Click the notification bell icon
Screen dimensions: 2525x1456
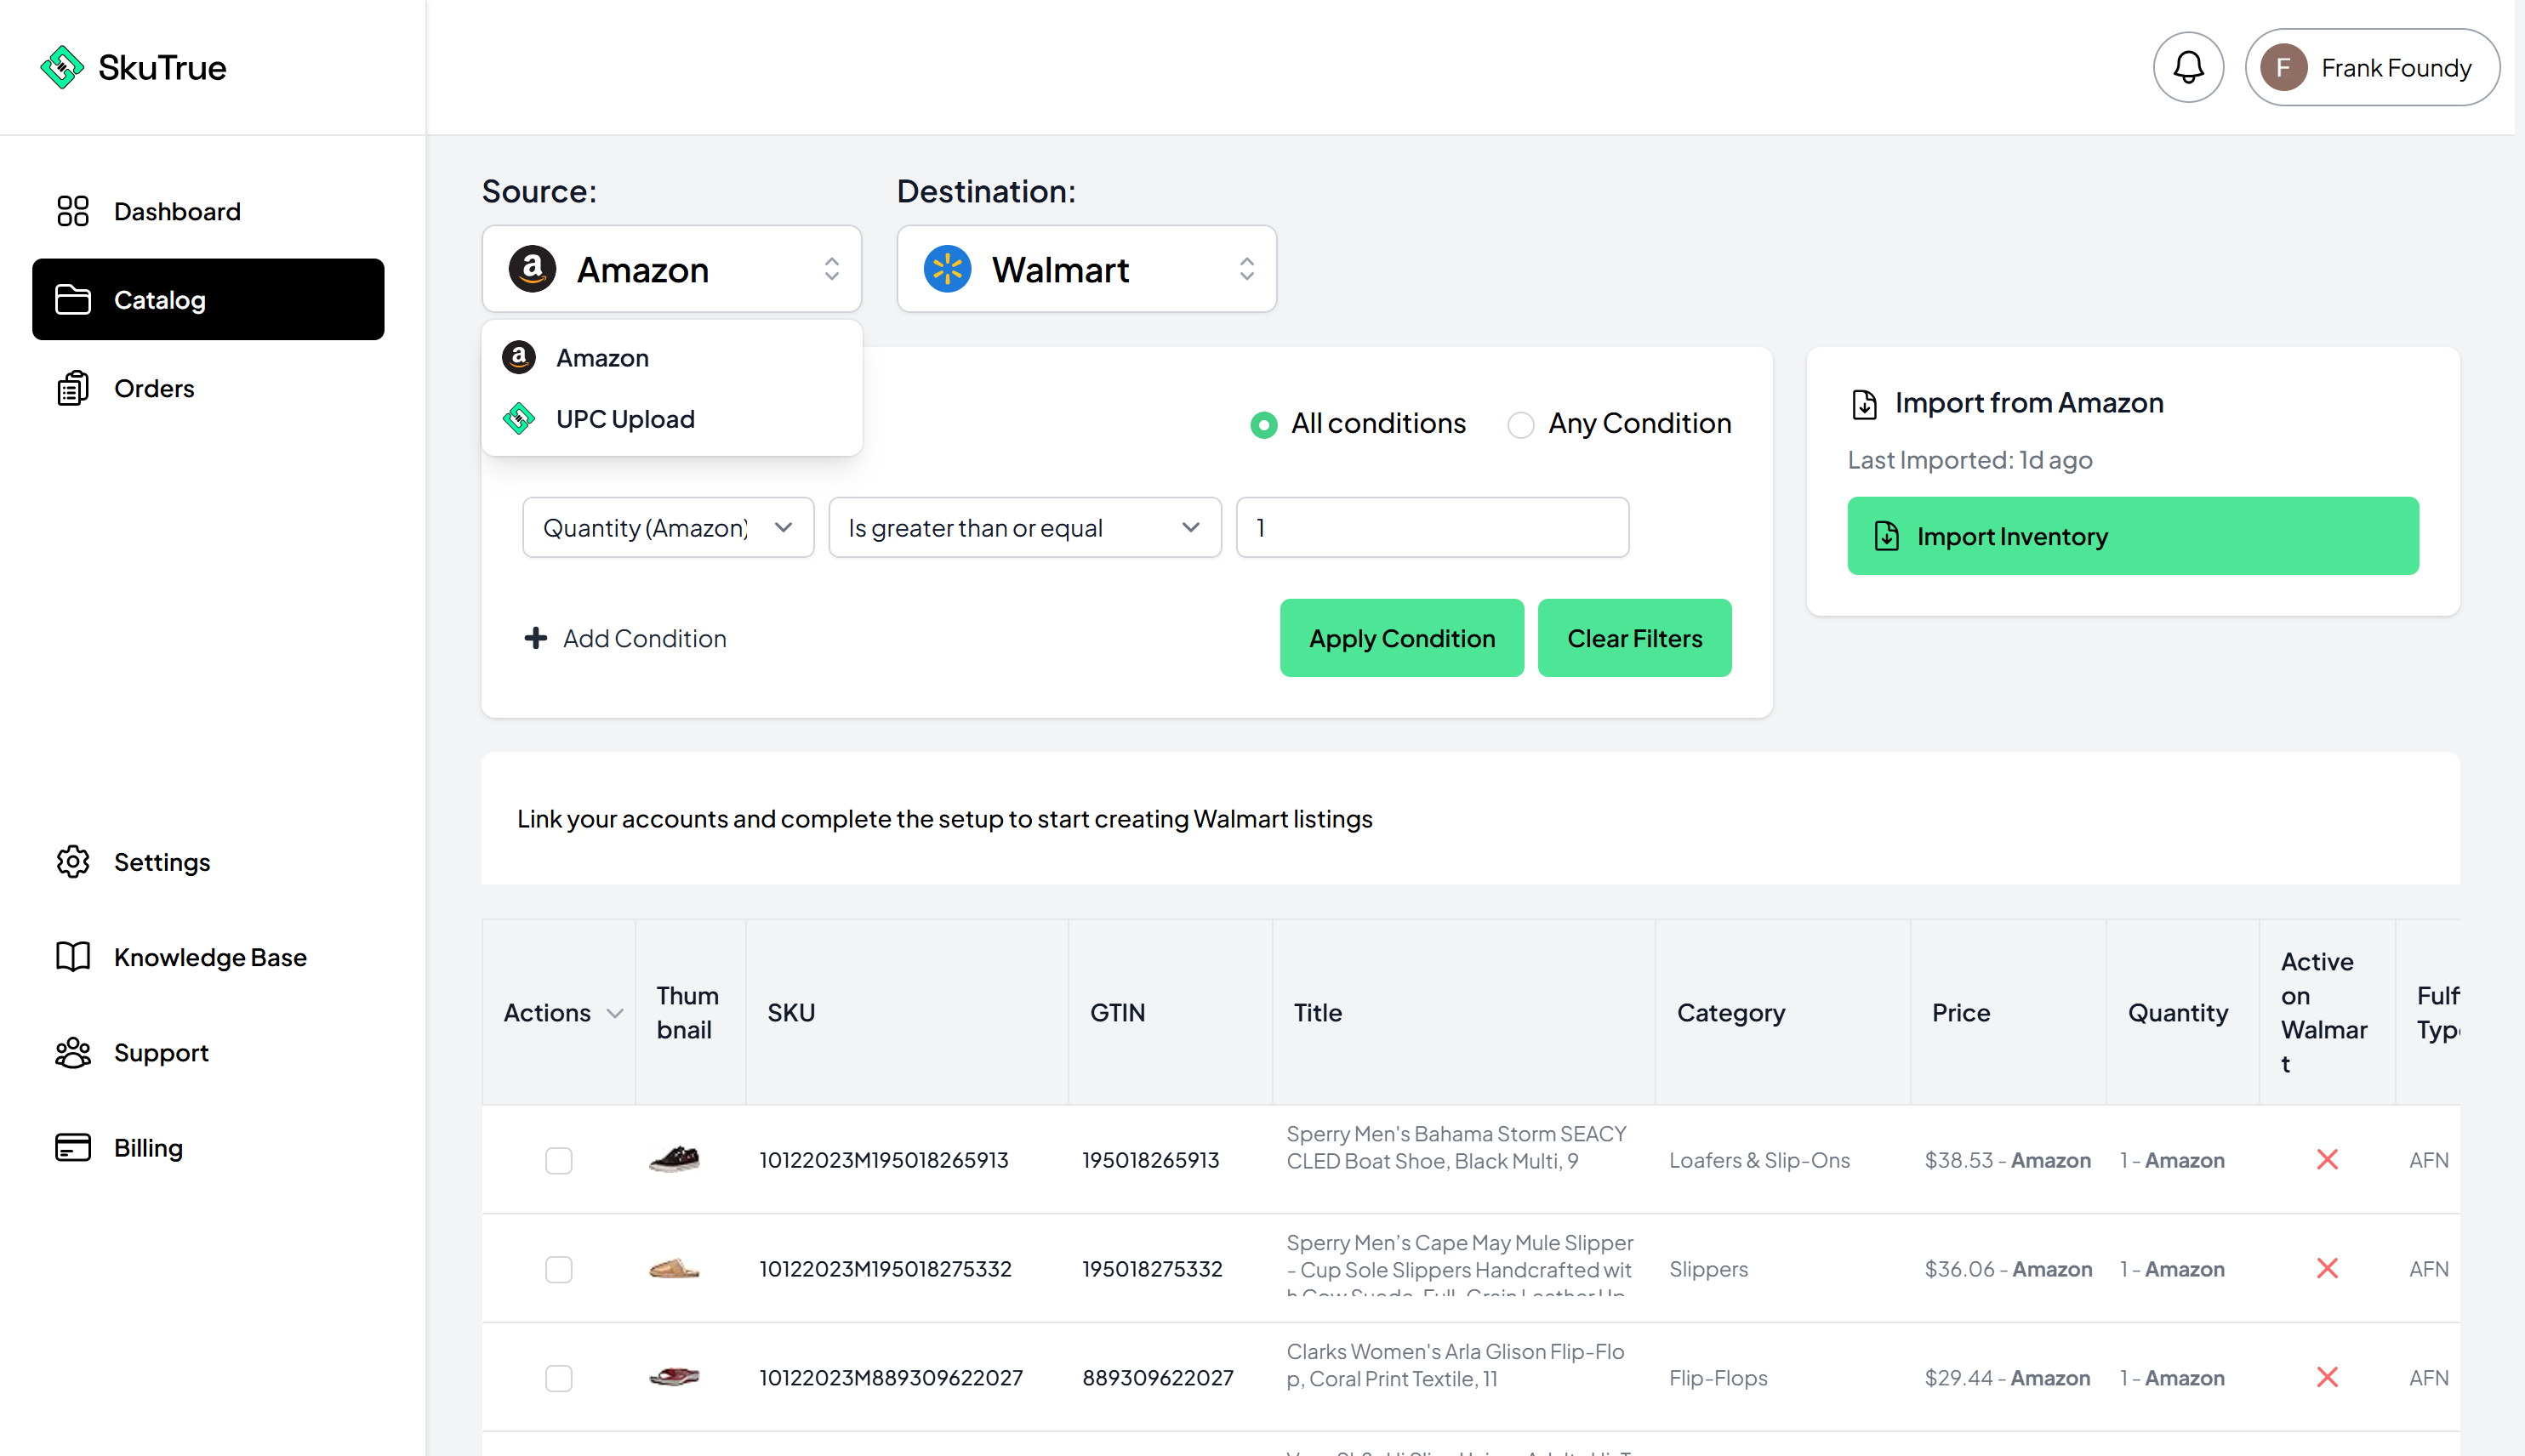coord(2188,68)
